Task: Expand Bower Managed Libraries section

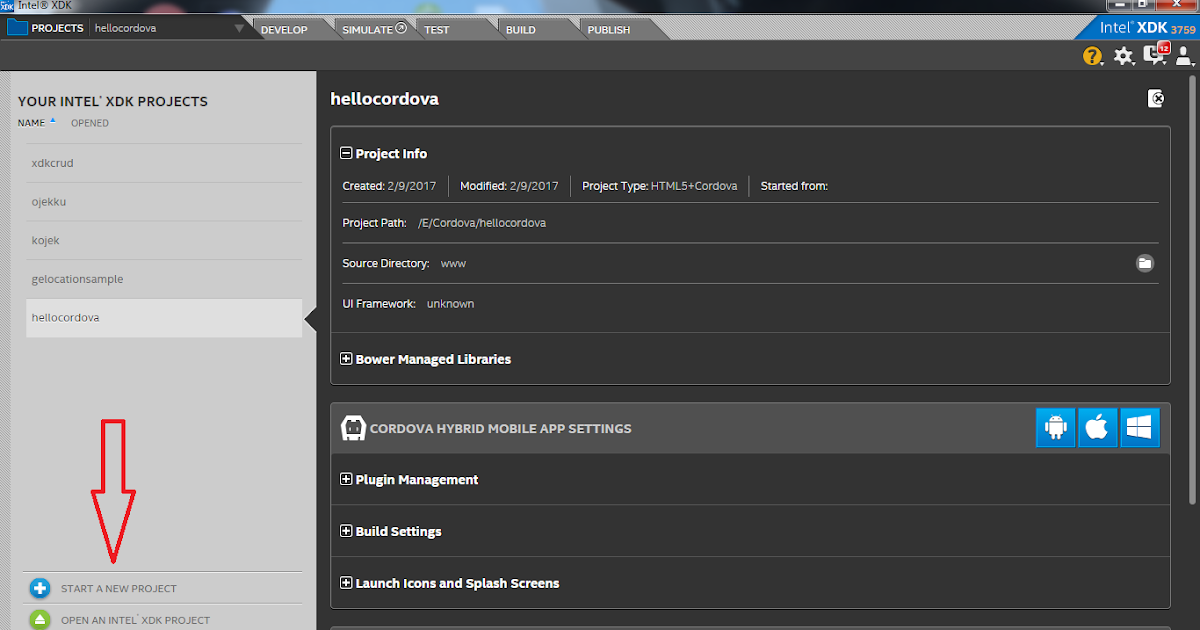Action: click(346, 359)
